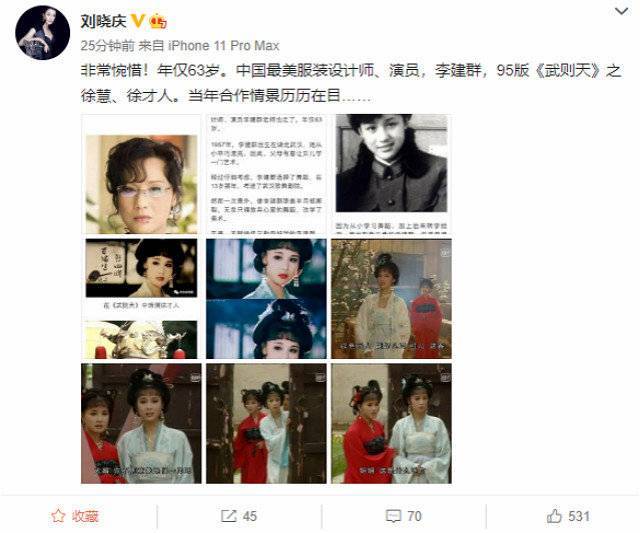The height and width of the screenshot is (533, 640).
Task: Like the post with thumbs-up 531
Action: 554,516
